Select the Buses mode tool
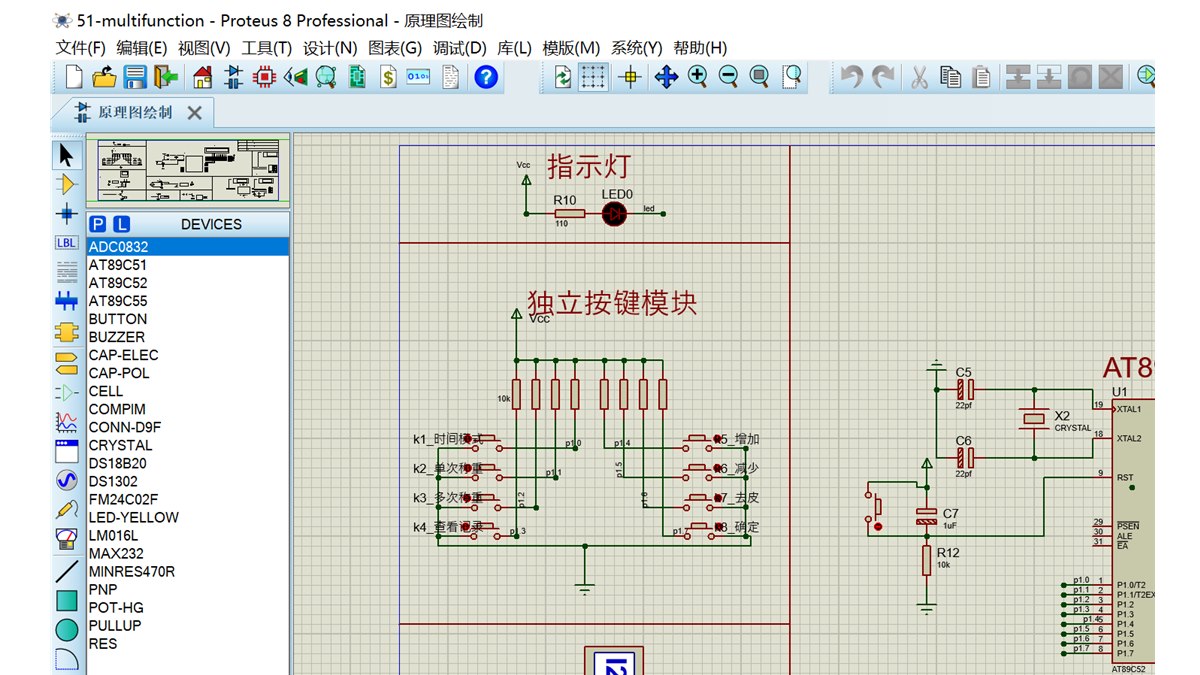The width and height of the screenshot is (1200, 675). pyautogui.click(x=66, y=300)
